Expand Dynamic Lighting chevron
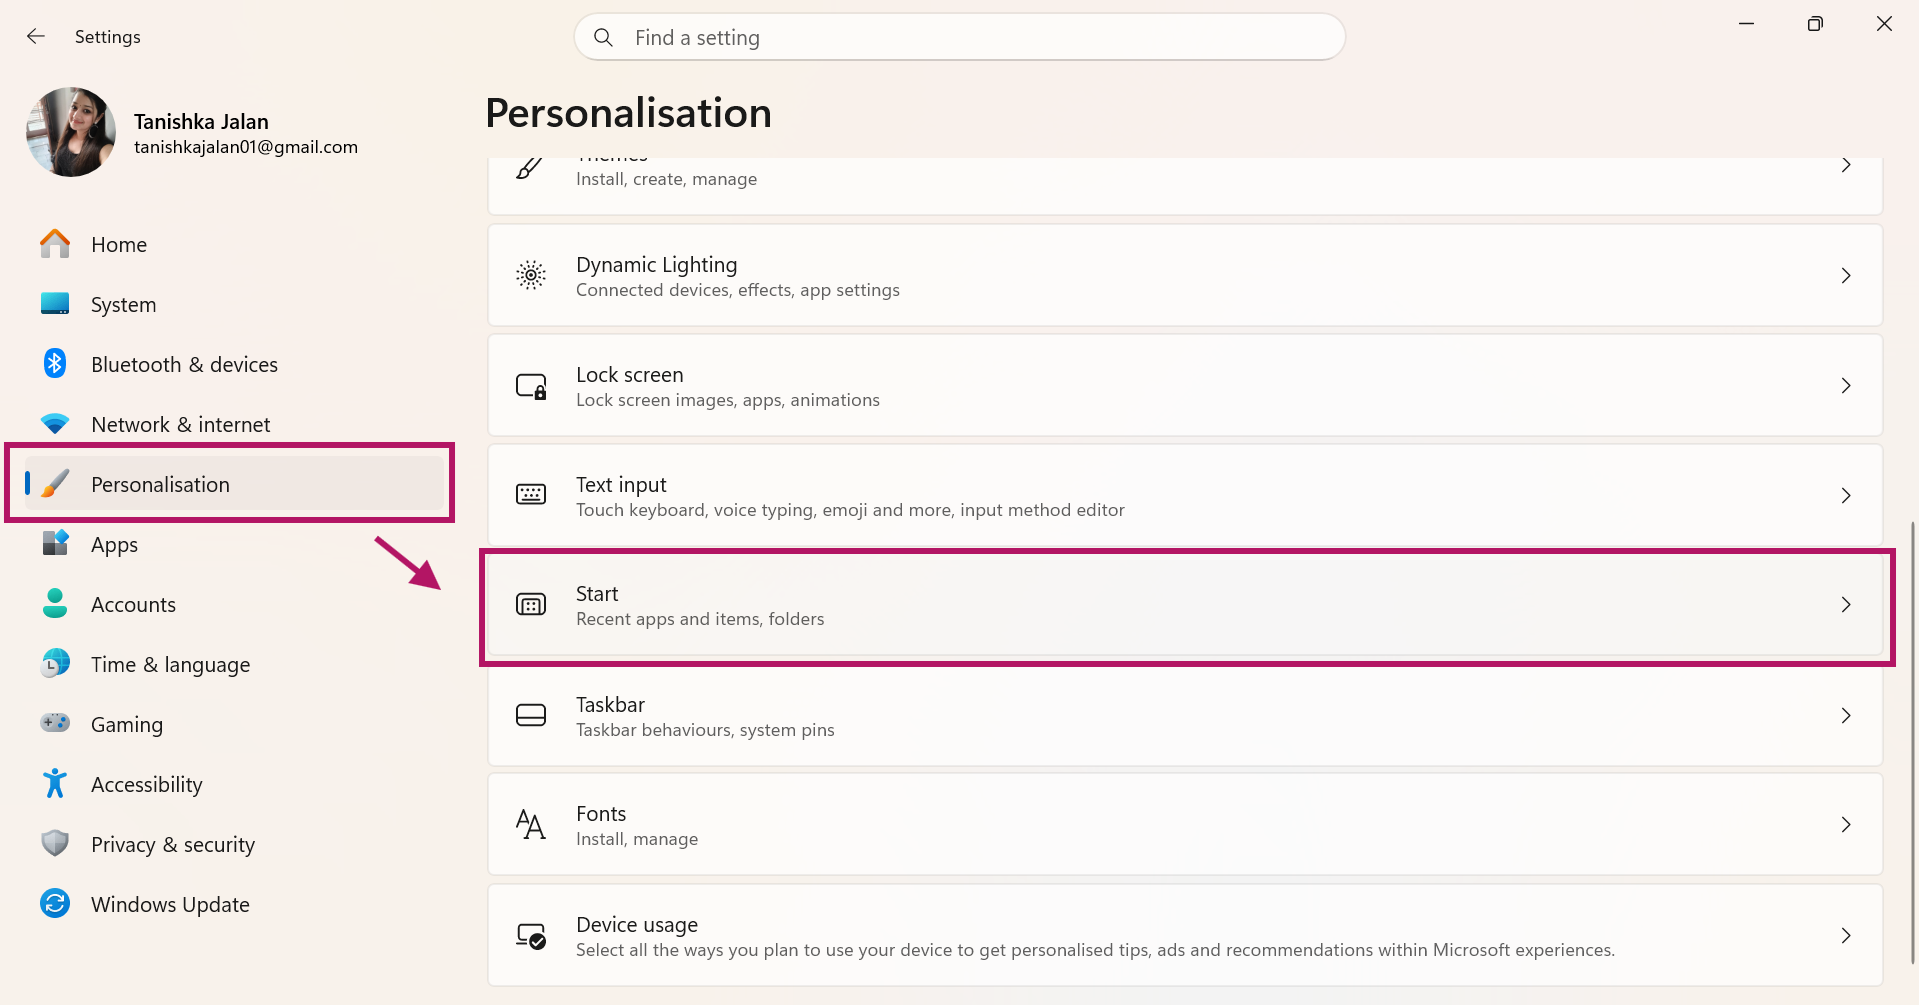 click(x=1846, y=275)
